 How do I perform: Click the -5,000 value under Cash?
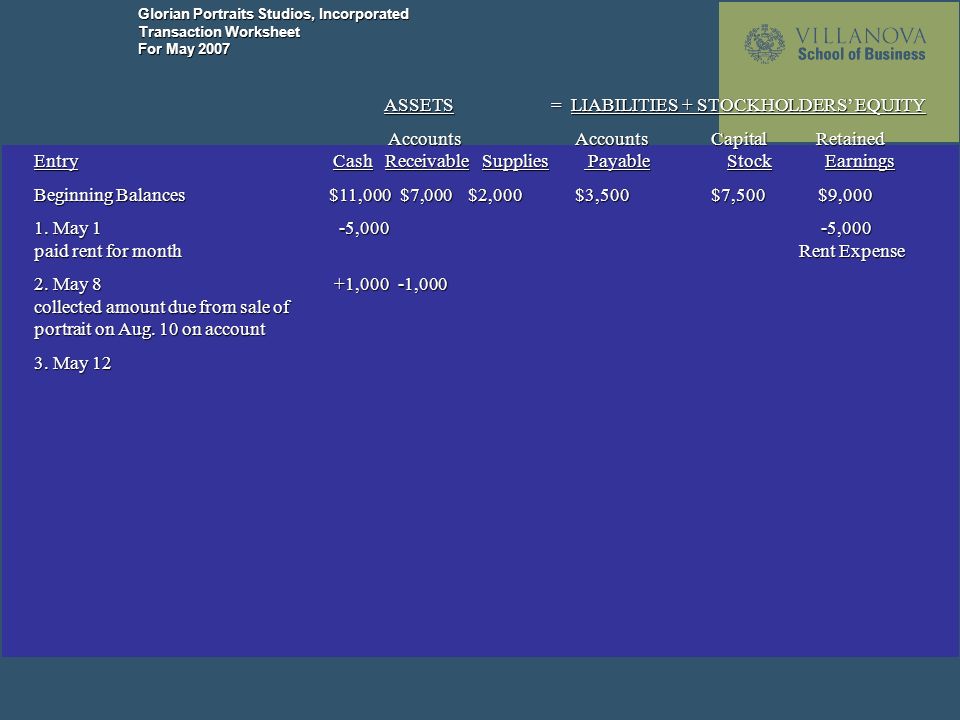364,228
